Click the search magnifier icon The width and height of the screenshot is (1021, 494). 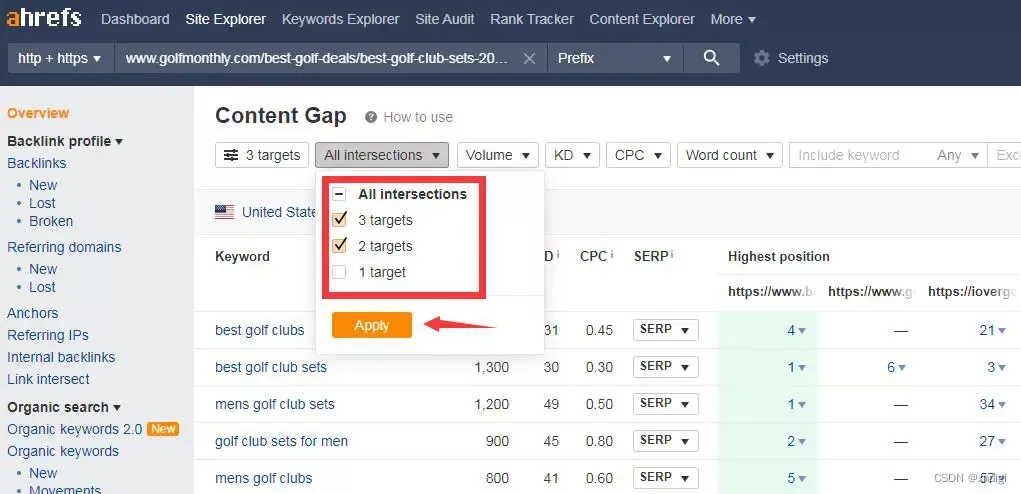pos(711,58)
